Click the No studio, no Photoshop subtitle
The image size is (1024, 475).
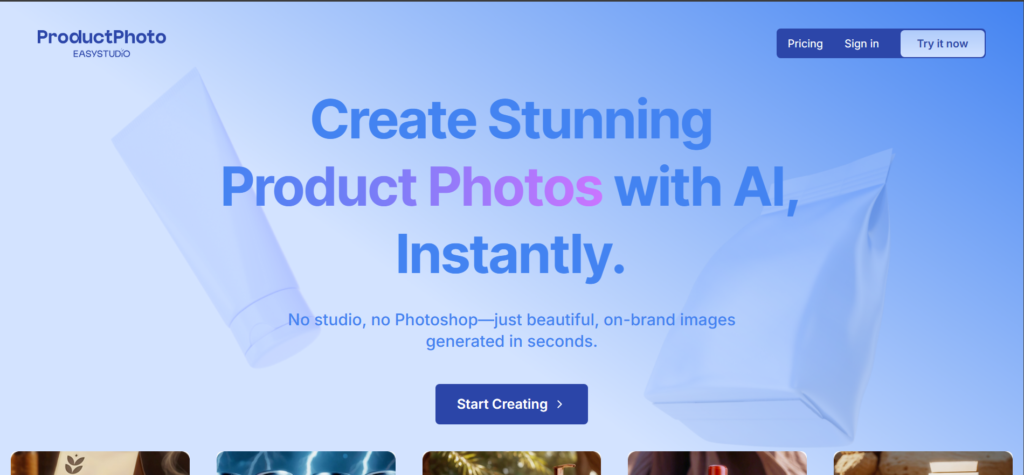coord(511,319)
